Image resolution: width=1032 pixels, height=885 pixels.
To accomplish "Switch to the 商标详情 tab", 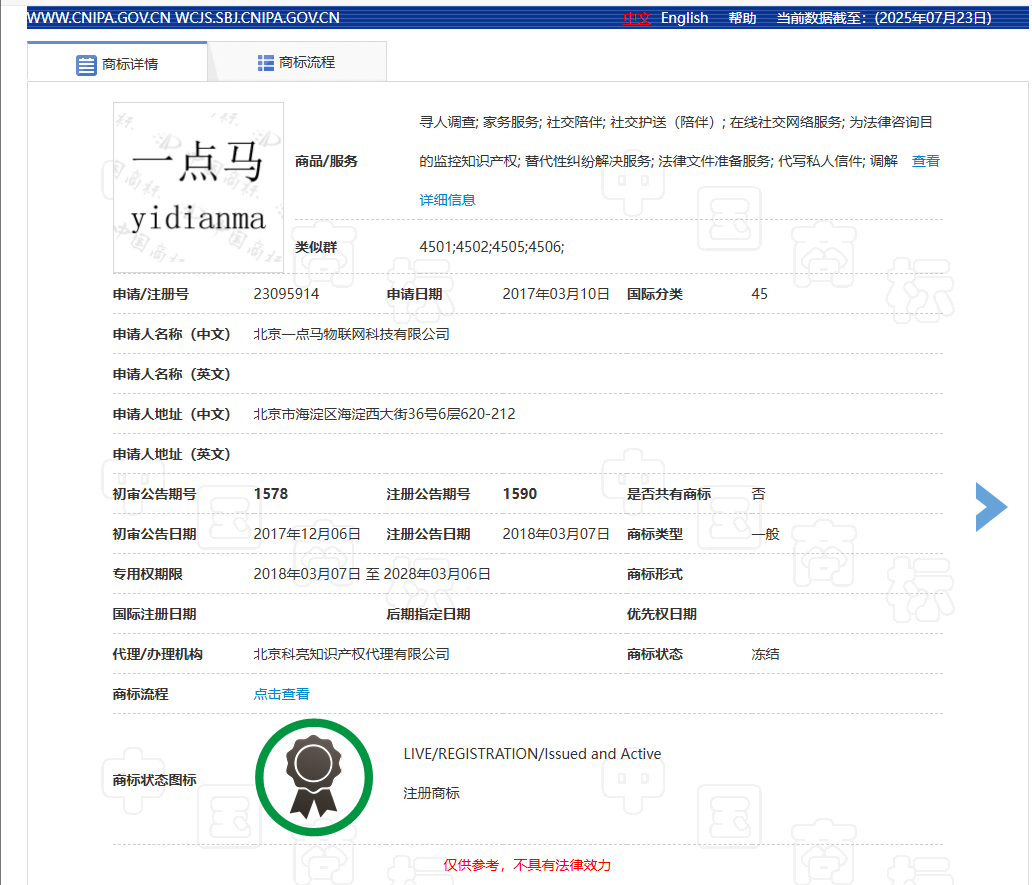I will point(117,64).
